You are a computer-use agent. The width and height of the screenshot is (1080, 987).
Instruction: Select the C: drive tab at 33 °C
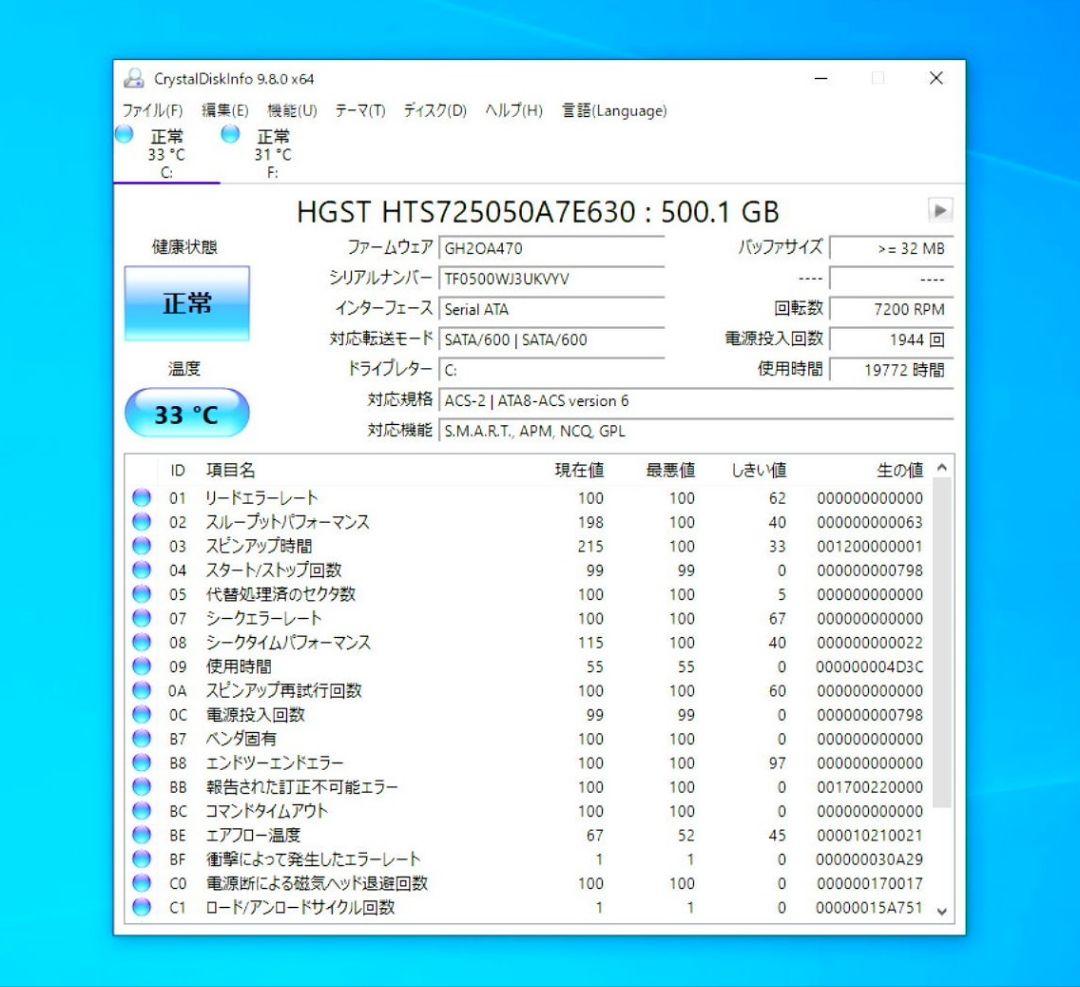(x=166, y=153)
